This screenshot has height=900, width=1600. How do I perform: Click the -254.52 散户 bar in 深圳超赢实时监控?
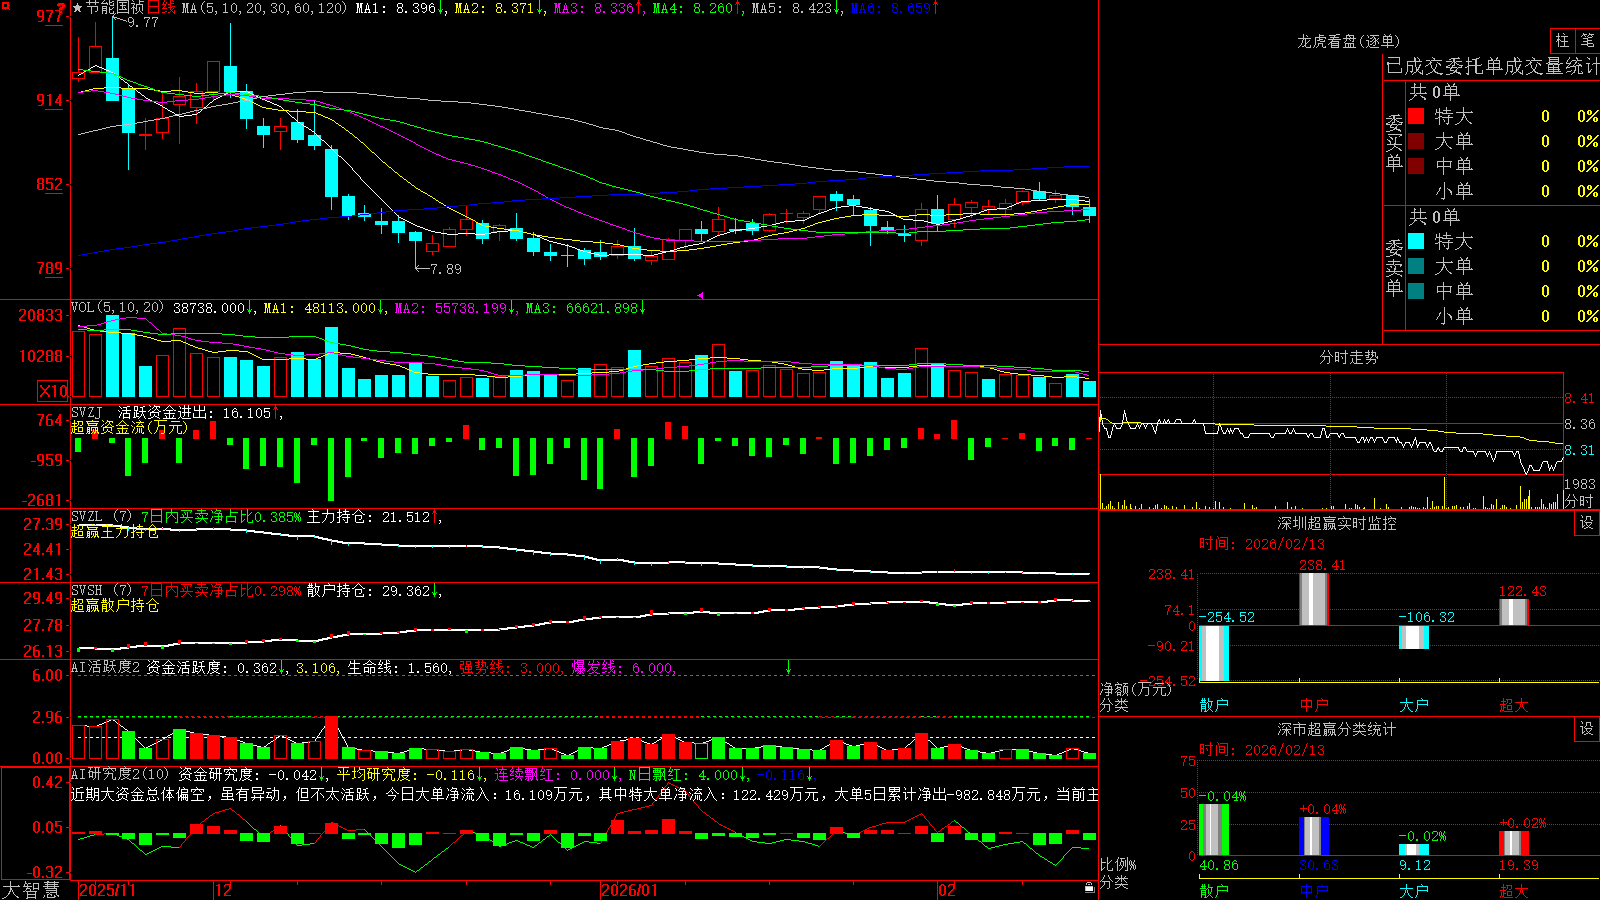(x=1214, y=653)
